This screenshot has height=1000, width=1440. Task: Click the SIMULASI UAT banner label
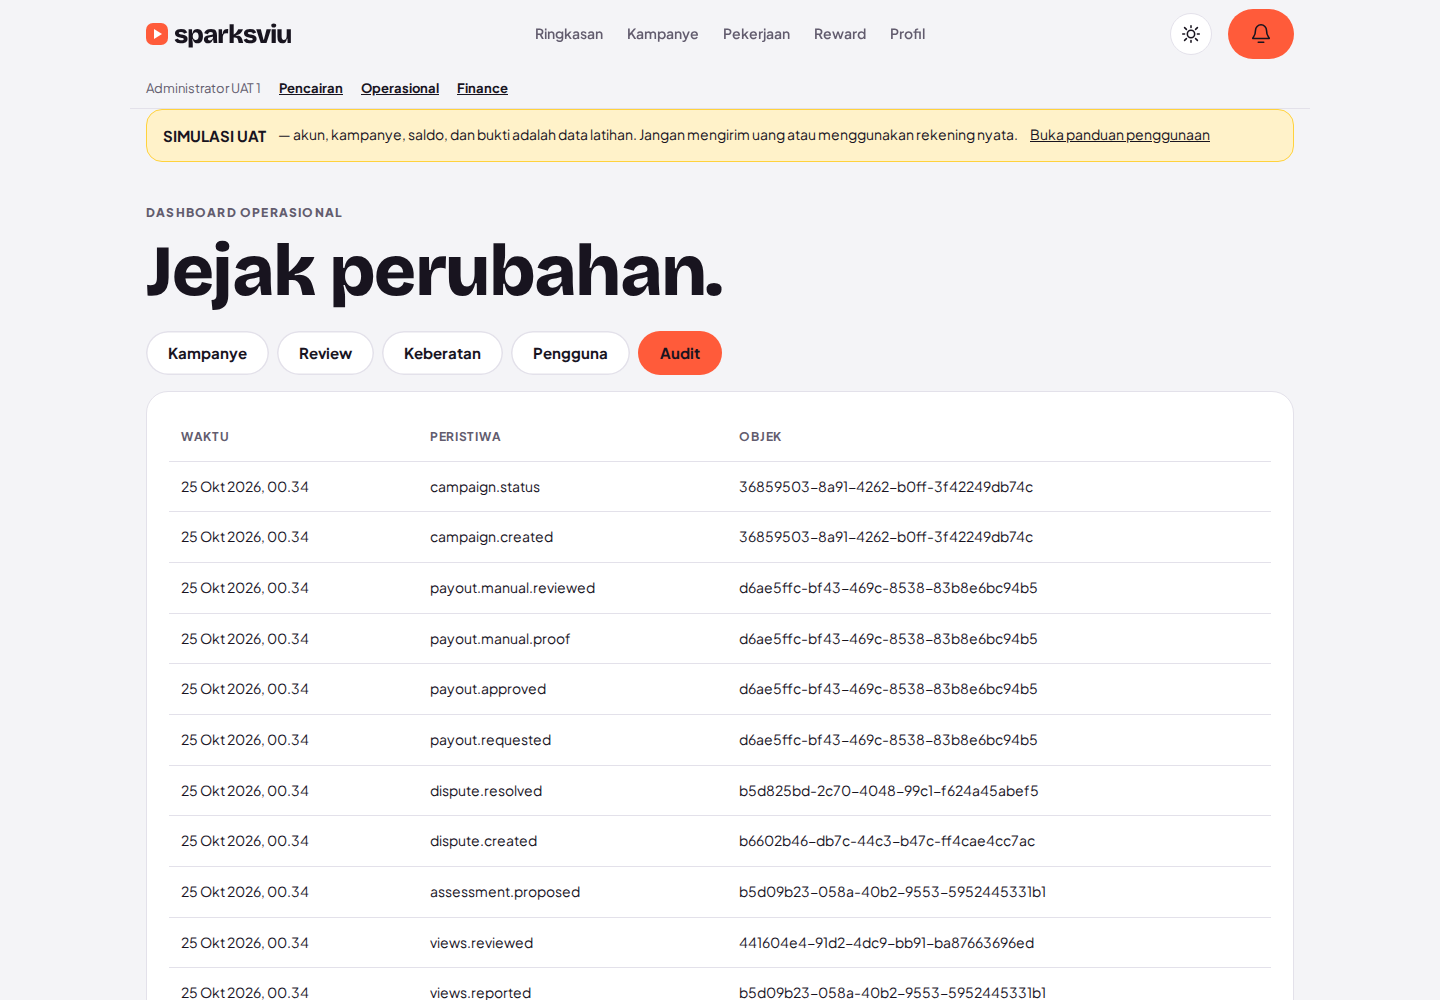click(x=214, y=136)
